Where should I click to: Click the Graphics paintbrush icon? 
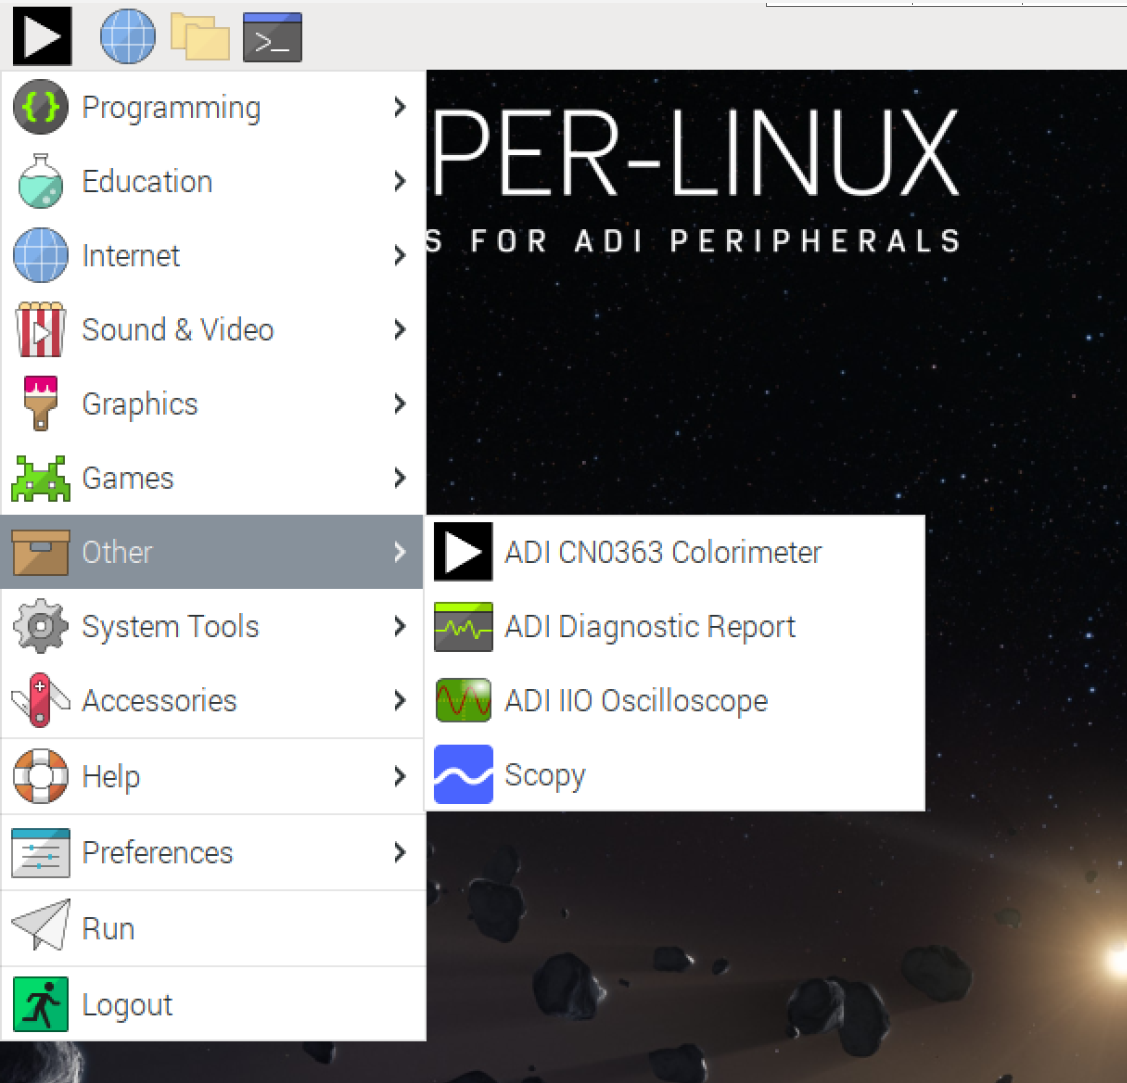[x=41, y=403]
